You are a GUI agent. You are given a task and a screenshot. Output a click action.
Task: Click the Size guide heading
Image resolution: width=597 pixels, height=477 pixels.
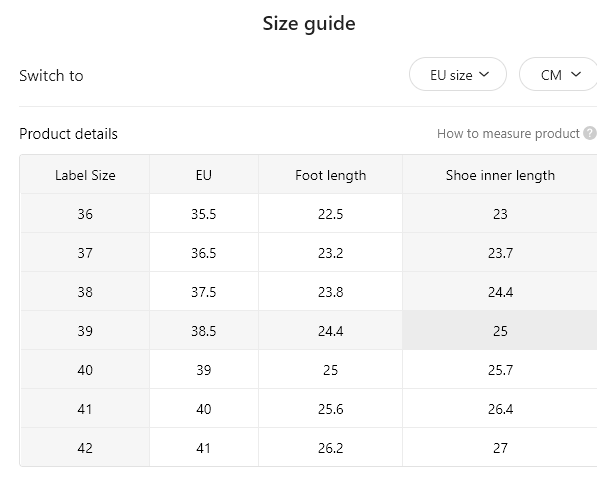pos(309,24)
